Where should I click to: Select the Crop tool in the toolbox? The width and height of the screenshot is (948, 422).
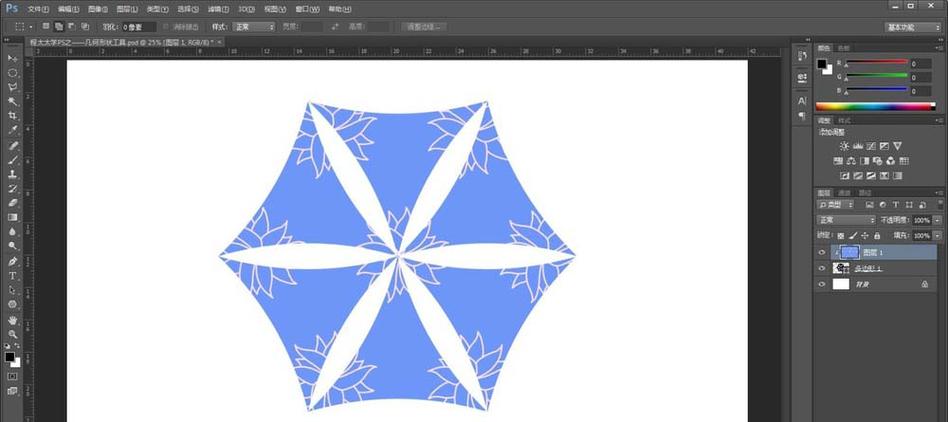tap(13, 116)
